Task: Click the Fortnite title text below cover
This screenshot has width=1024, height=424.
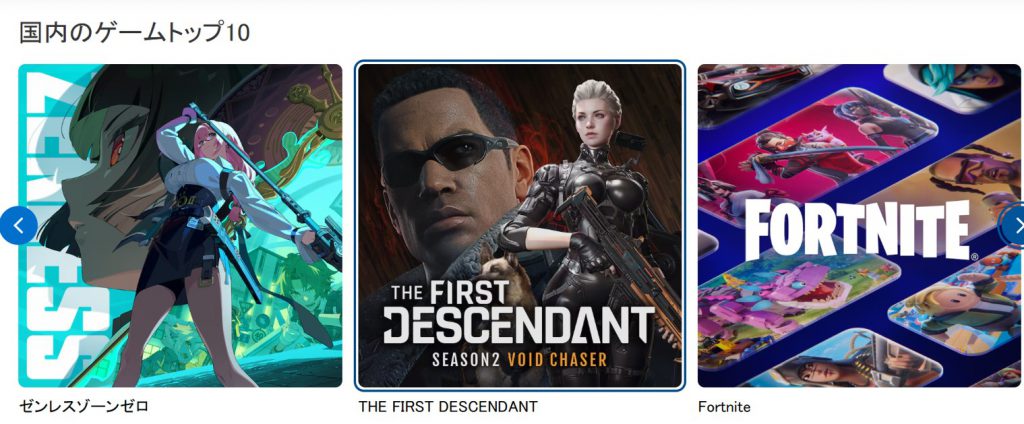Action: click(724, 407)
